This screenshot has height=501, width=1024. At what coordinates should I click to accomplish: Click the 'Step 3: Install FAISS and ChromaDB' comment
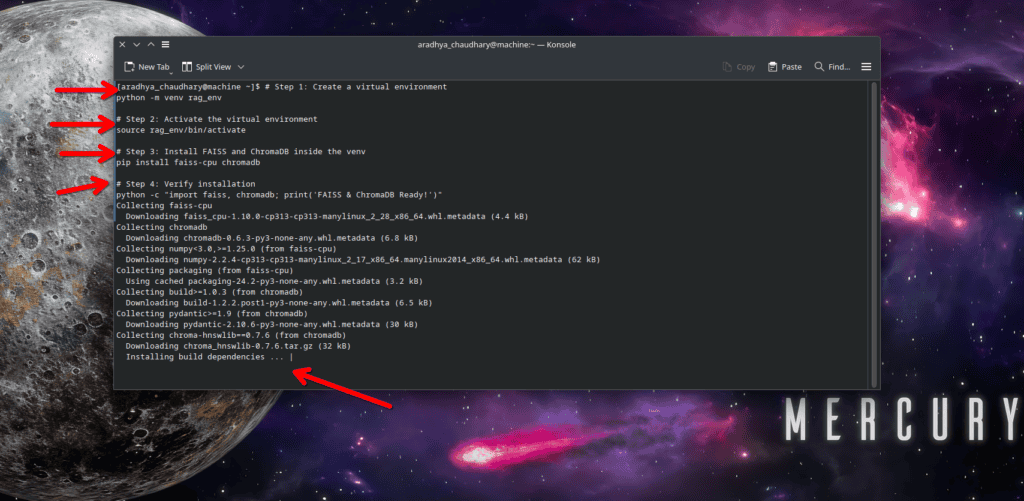coord(241,152)
